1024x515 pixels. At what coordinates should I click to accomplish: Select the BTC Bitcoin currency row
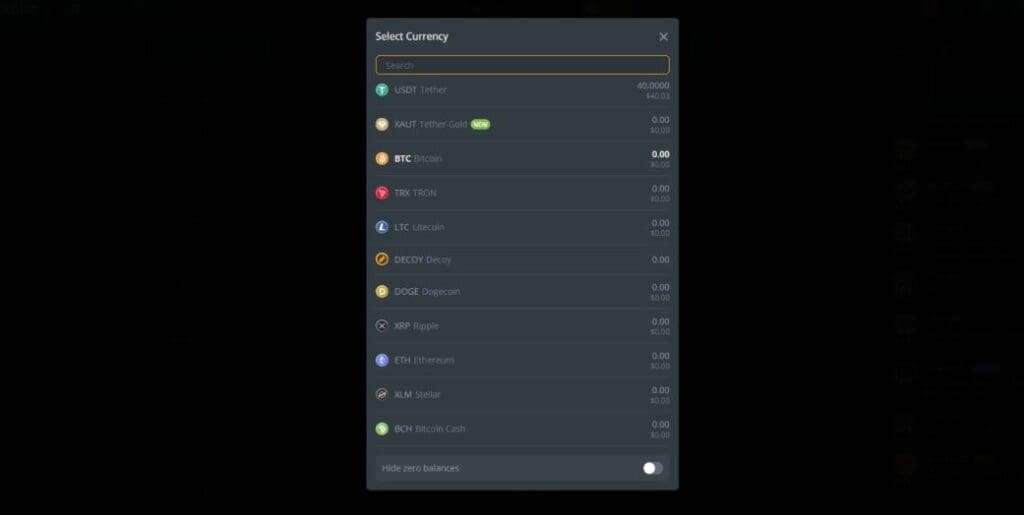pos(522,159)
